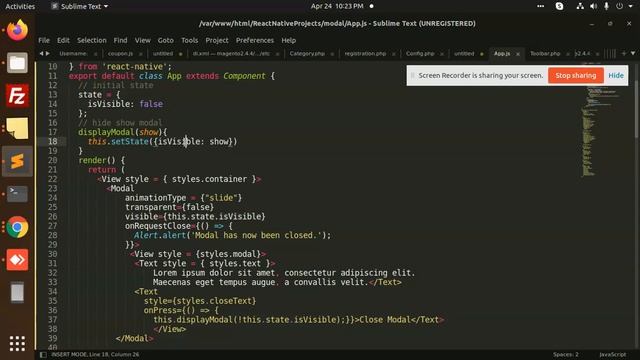
Task: Open the Find menu
Action: point(120,40)
